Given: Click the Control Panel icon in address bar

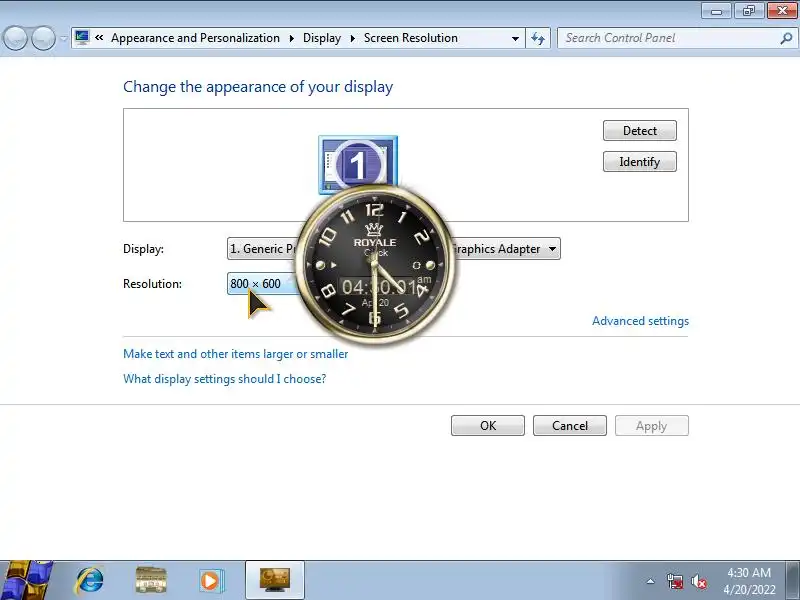Looking at the screenshot, I should pos(82,38).
